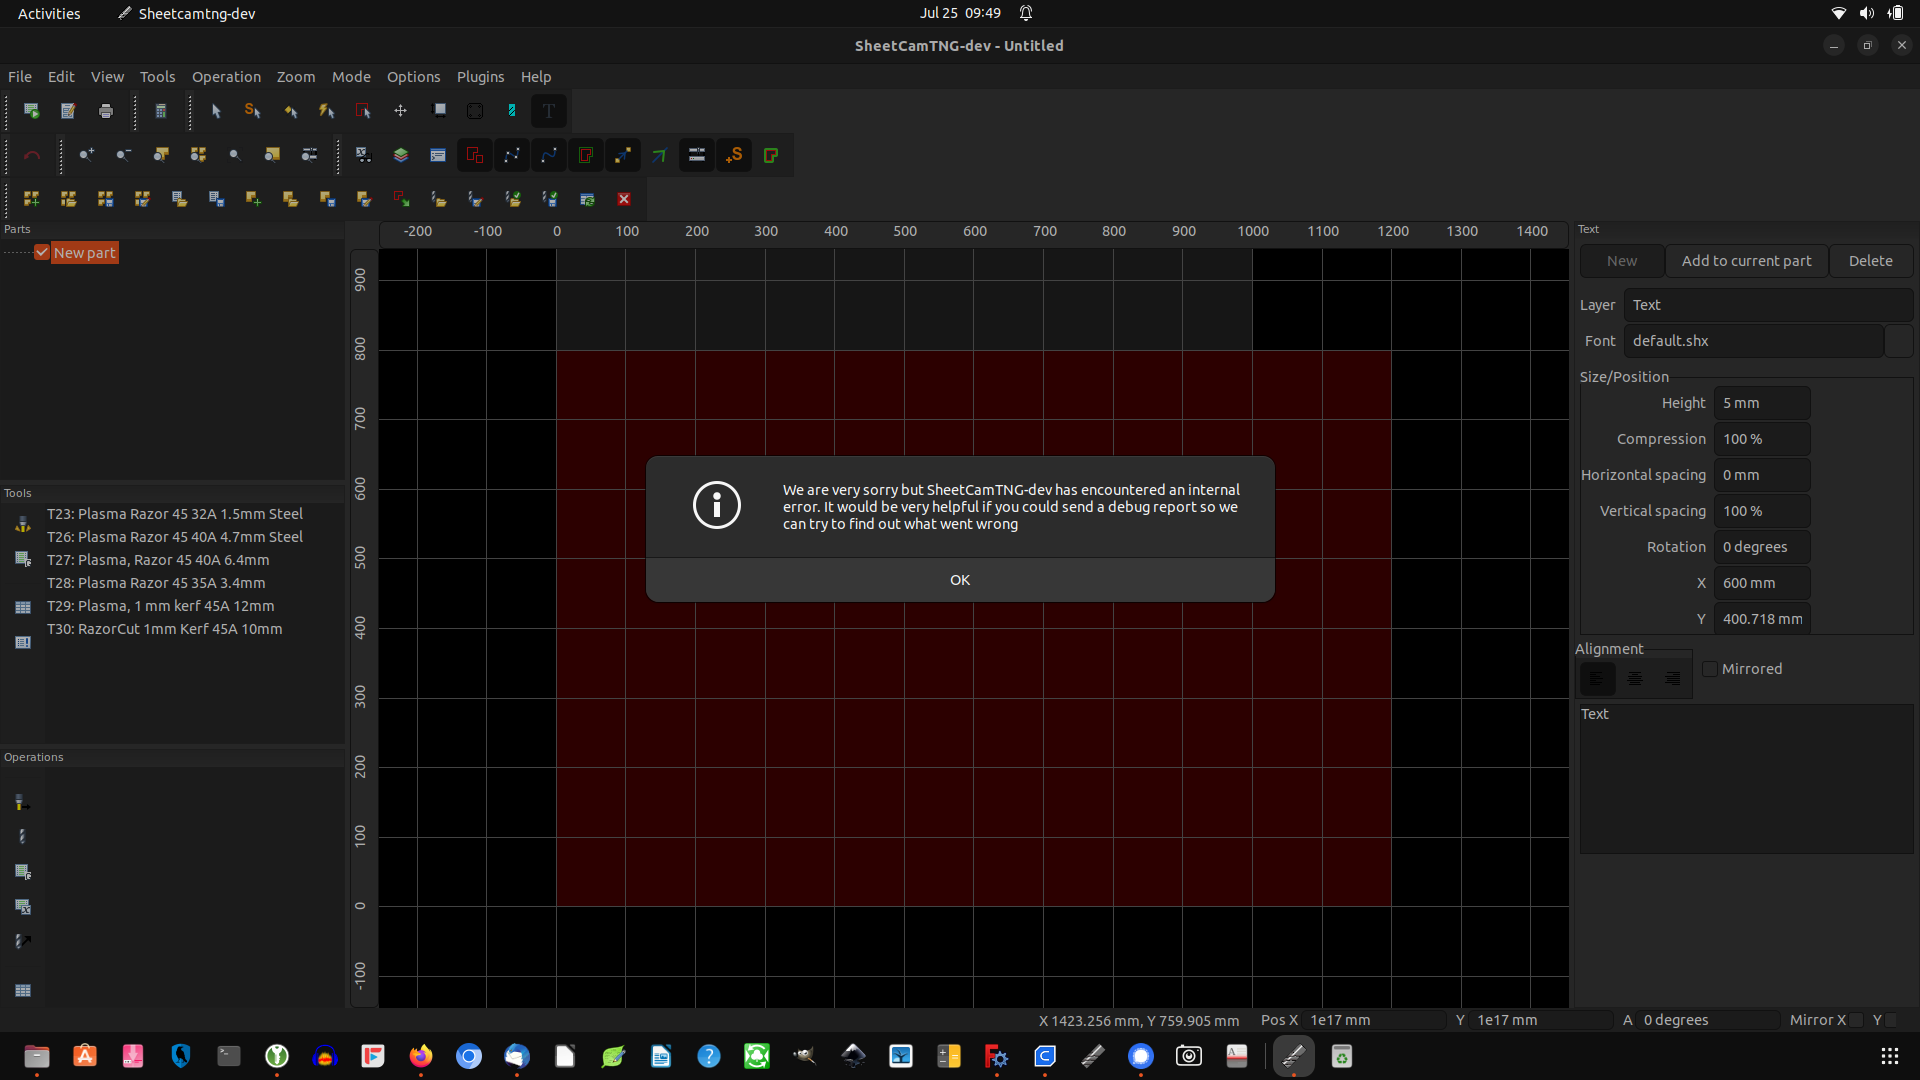Select the red contour pointer tool
This screenshot has height=1080, width=1920.
click(364, 111)
